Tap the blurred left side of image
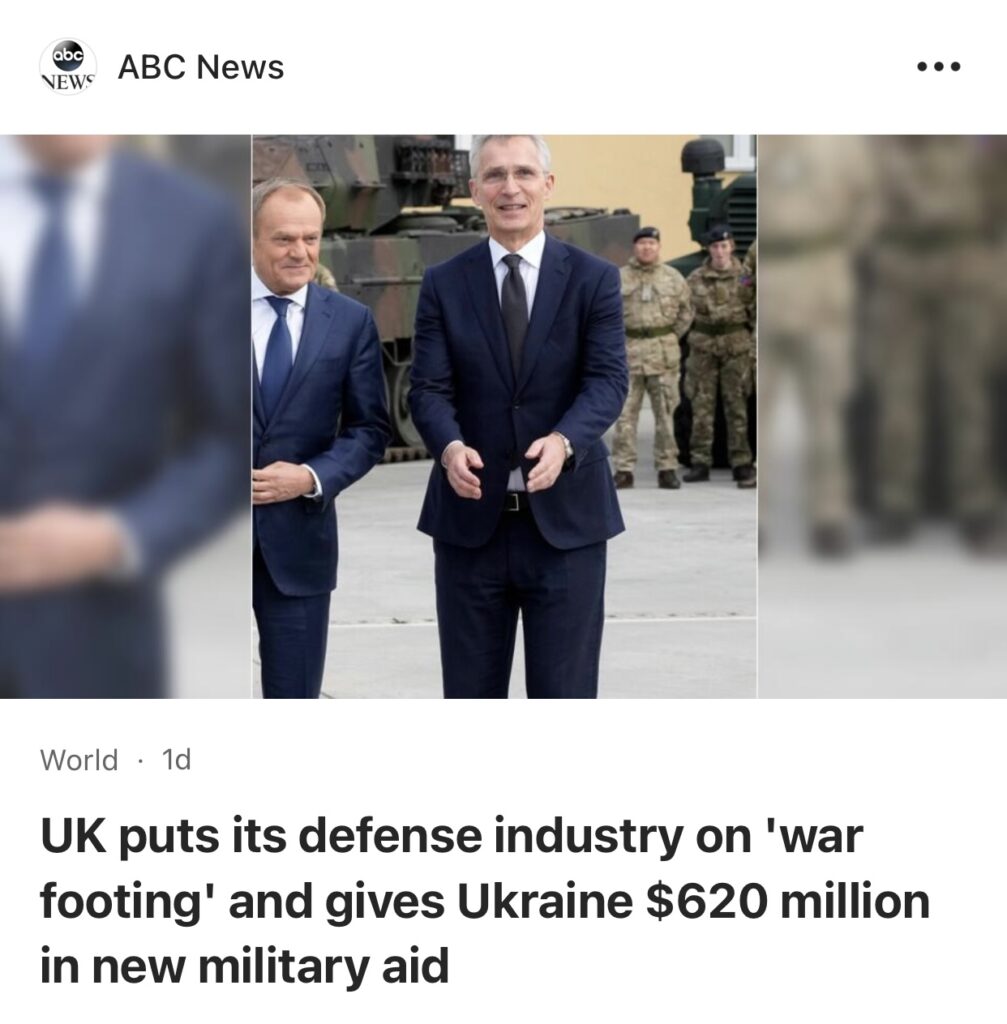The image size is (1007, 1024). pyautogui.click(x=125, y=417)
